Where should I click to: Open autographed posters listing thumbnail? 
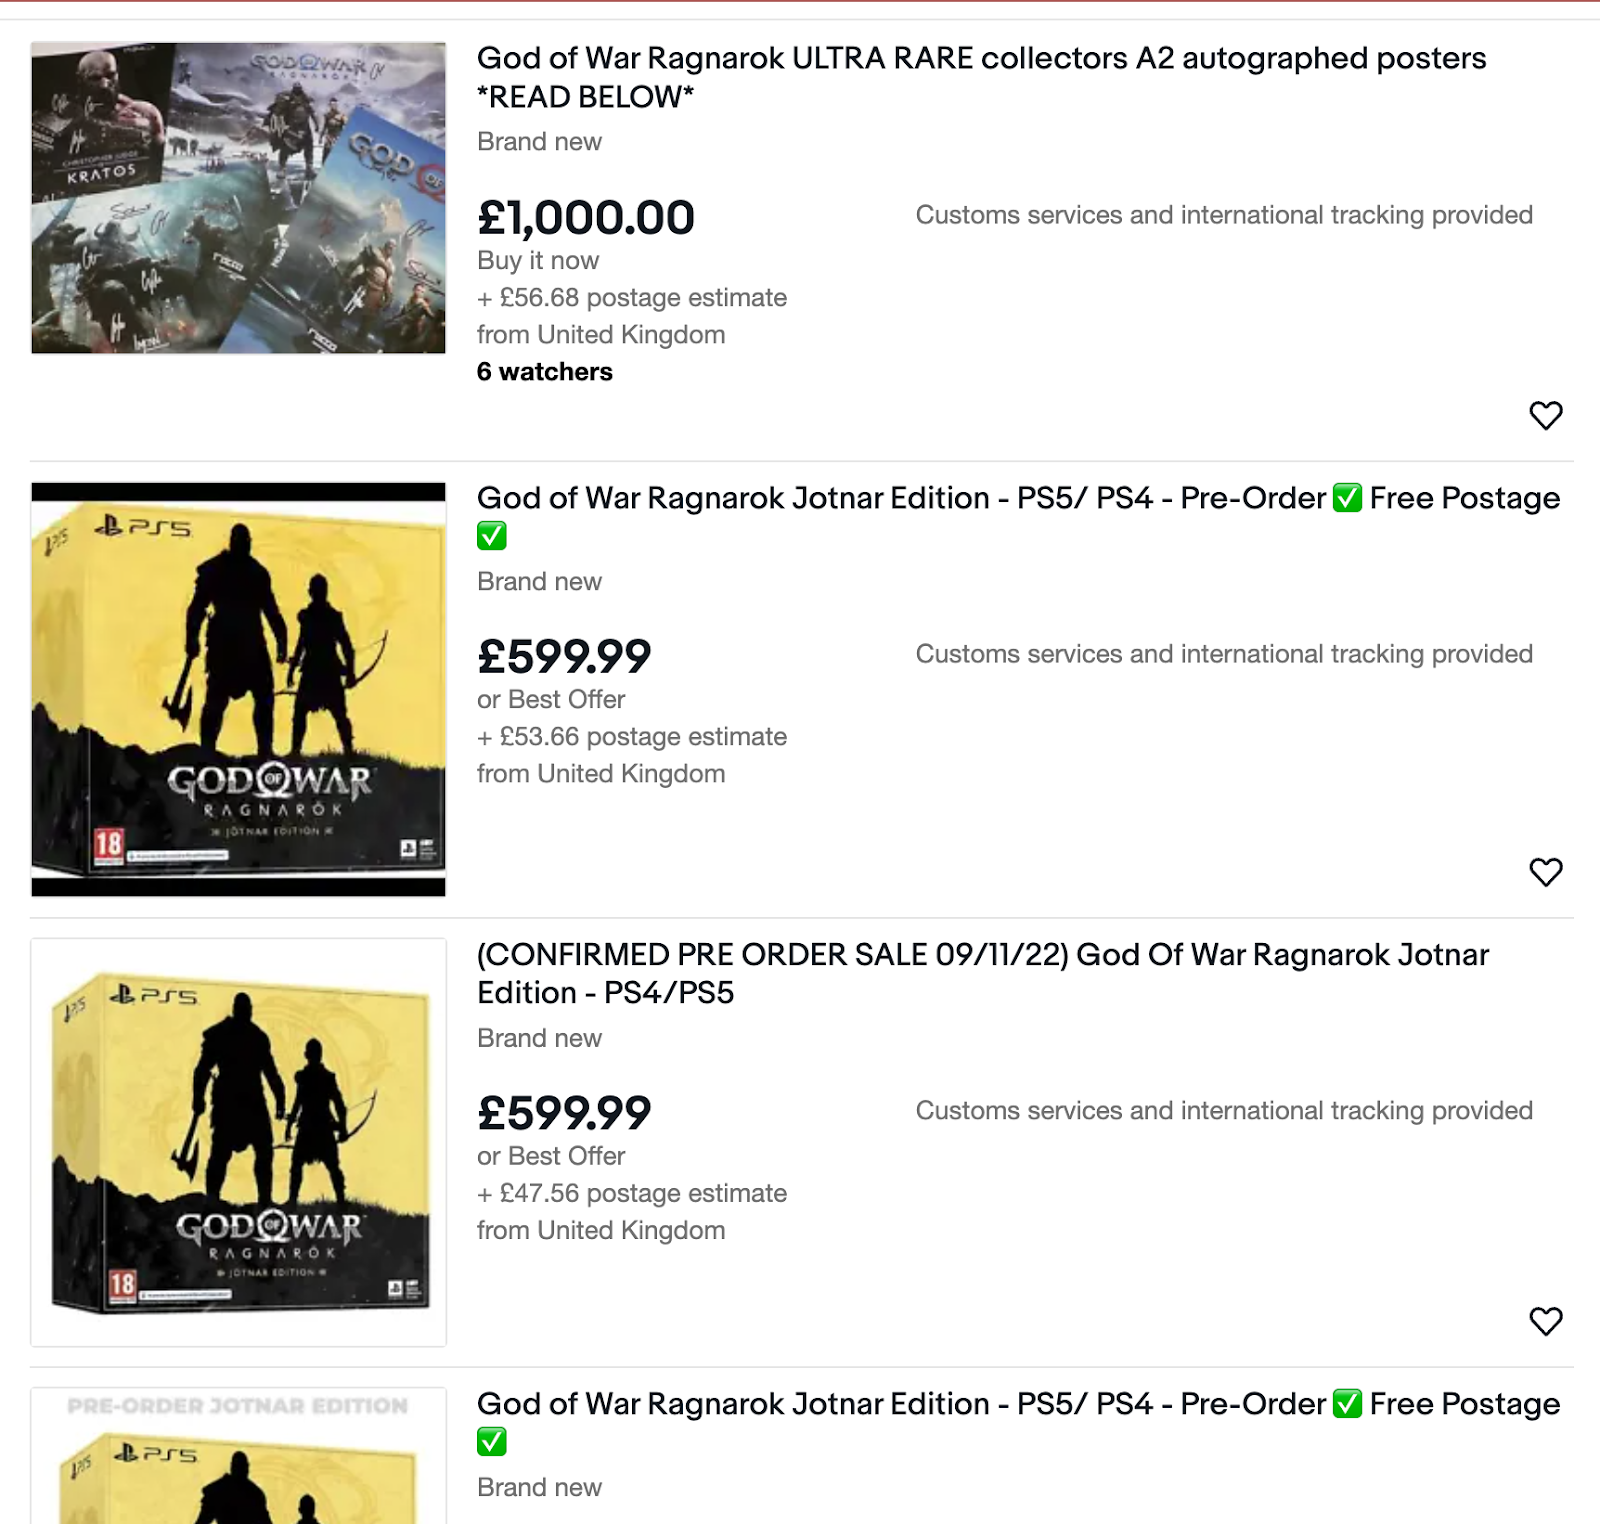point(238,198)
